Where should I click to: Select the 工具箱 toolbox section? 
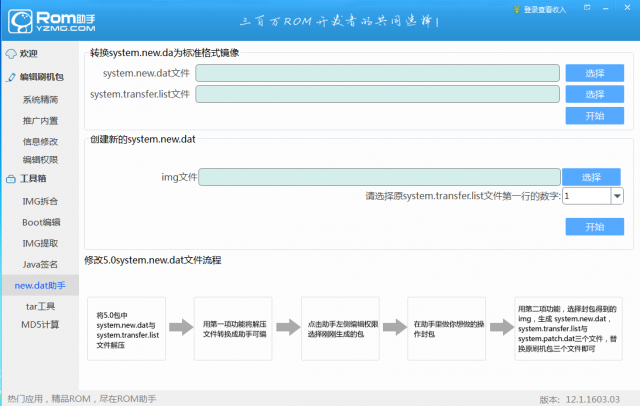33,178
